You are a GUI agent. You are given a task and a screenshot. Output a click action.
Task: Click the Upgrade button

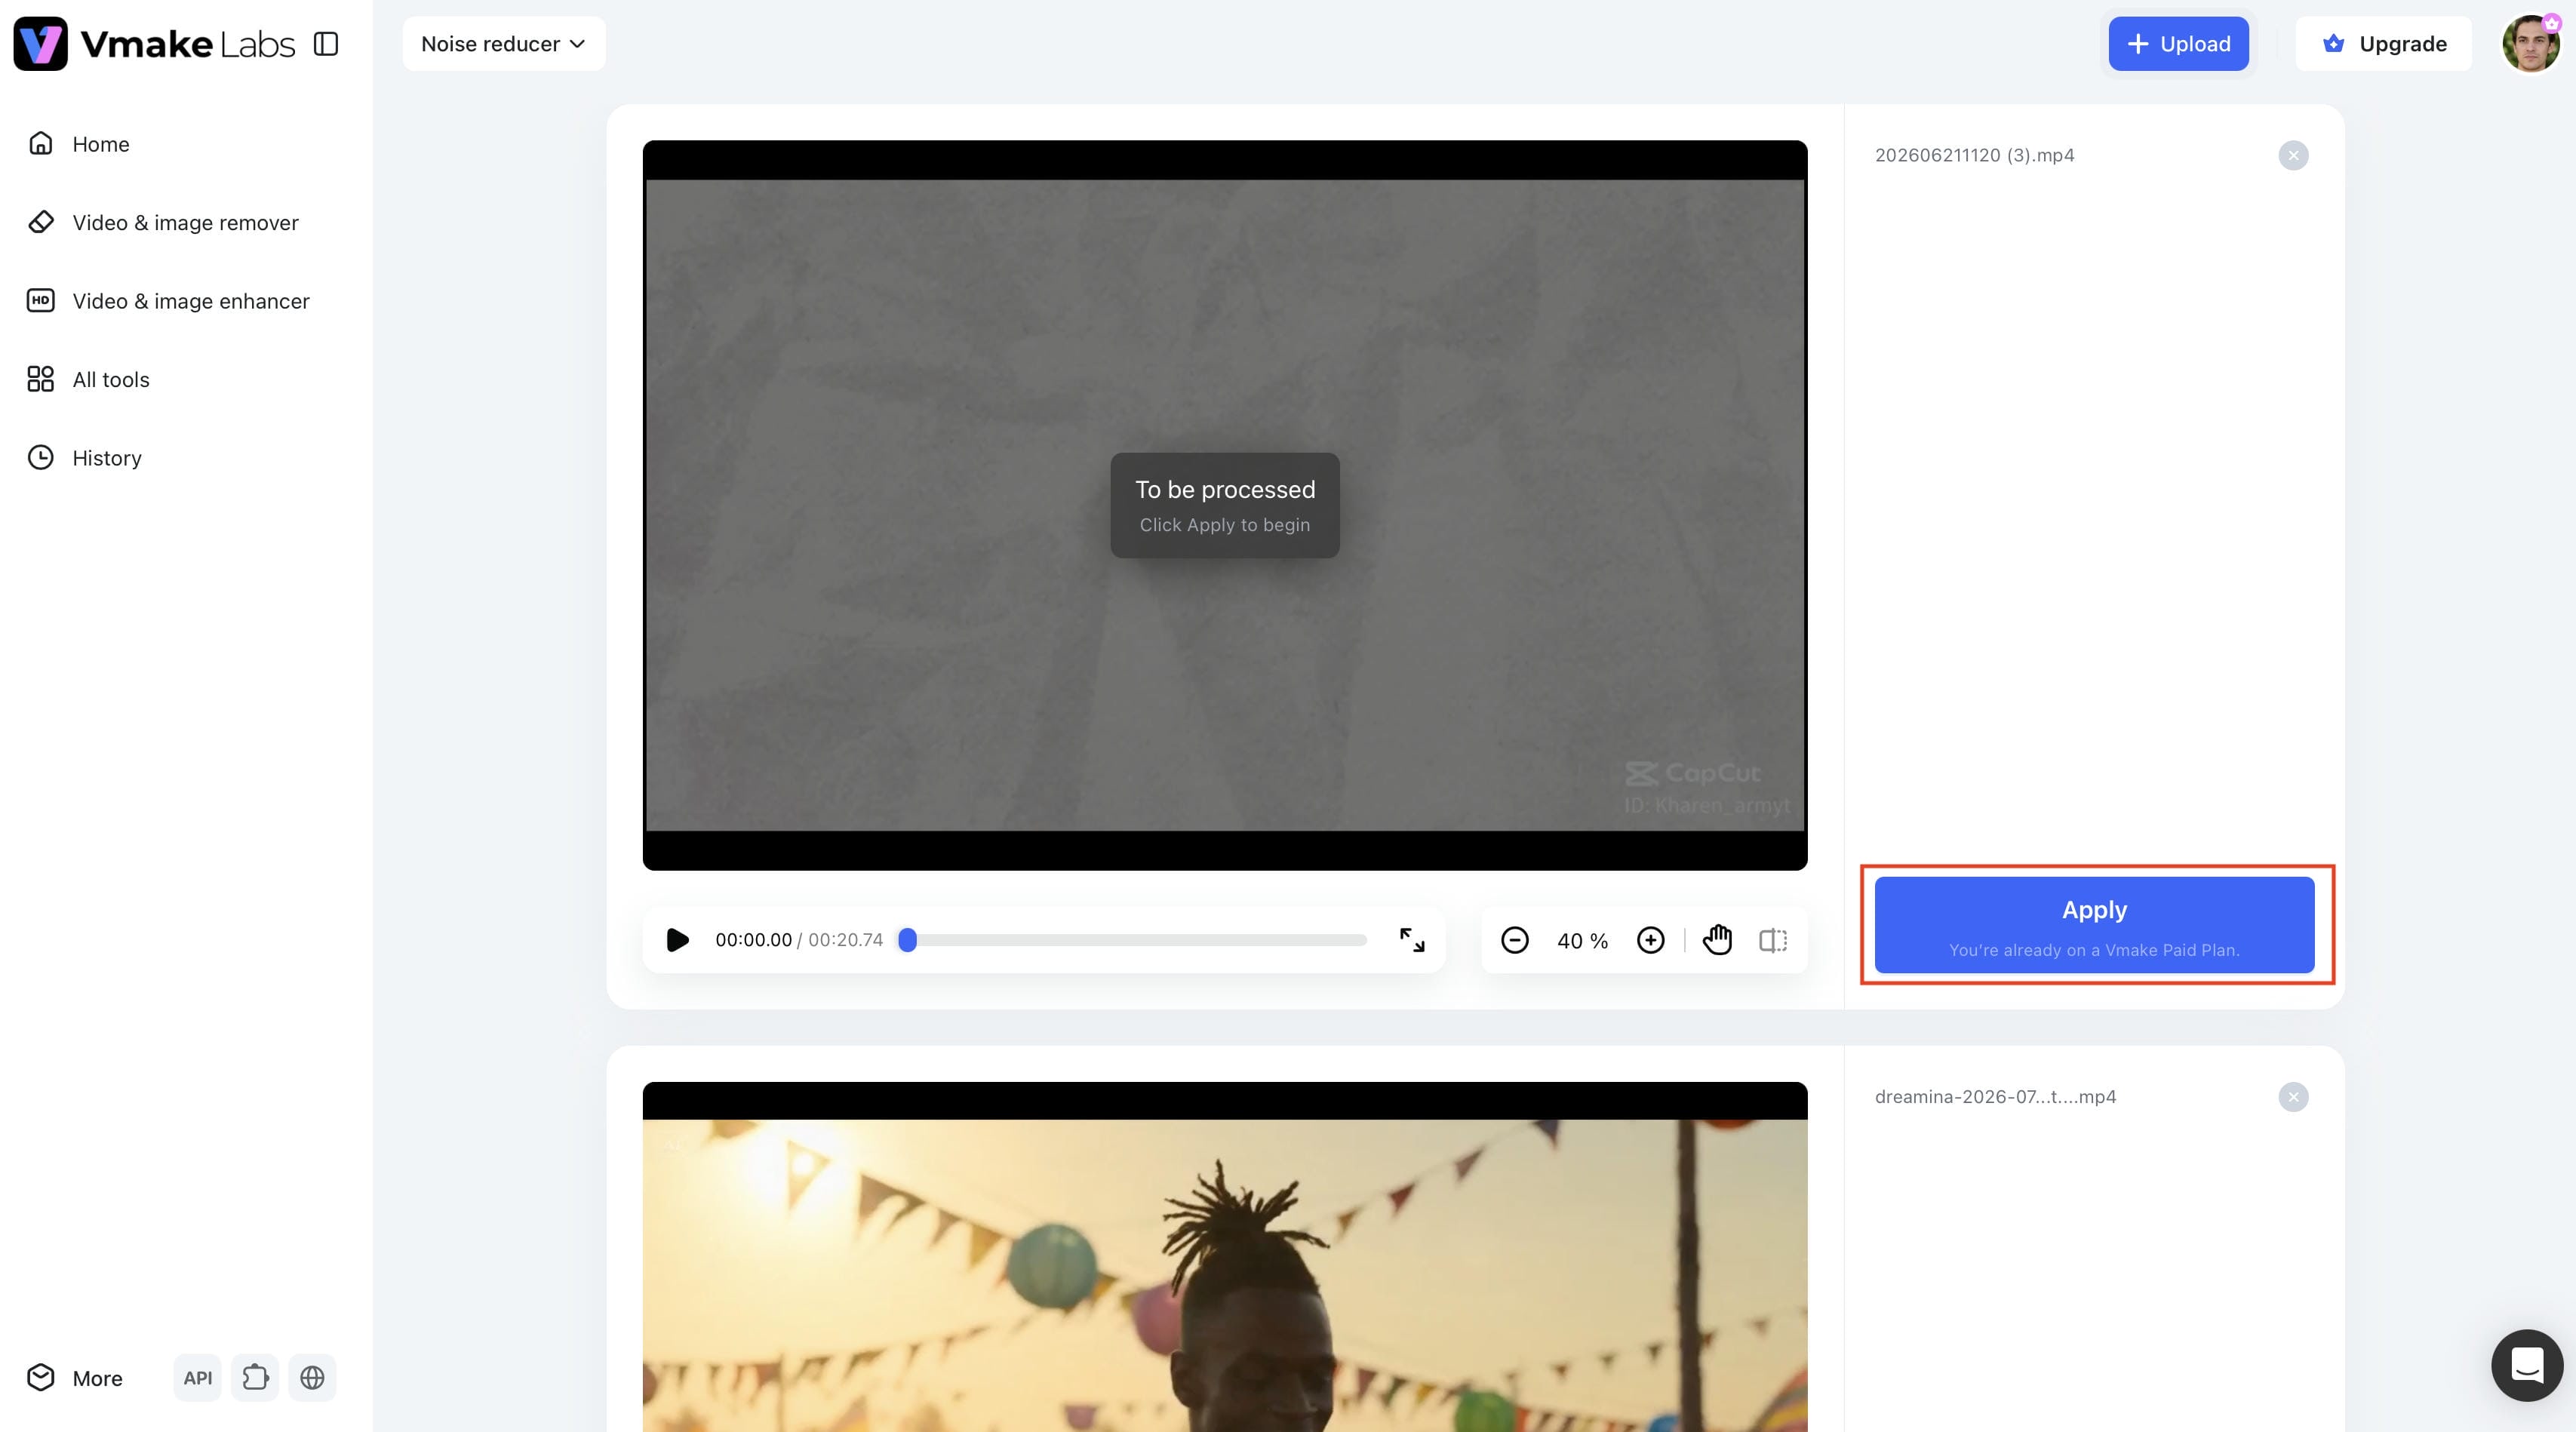coord(2383,44)
